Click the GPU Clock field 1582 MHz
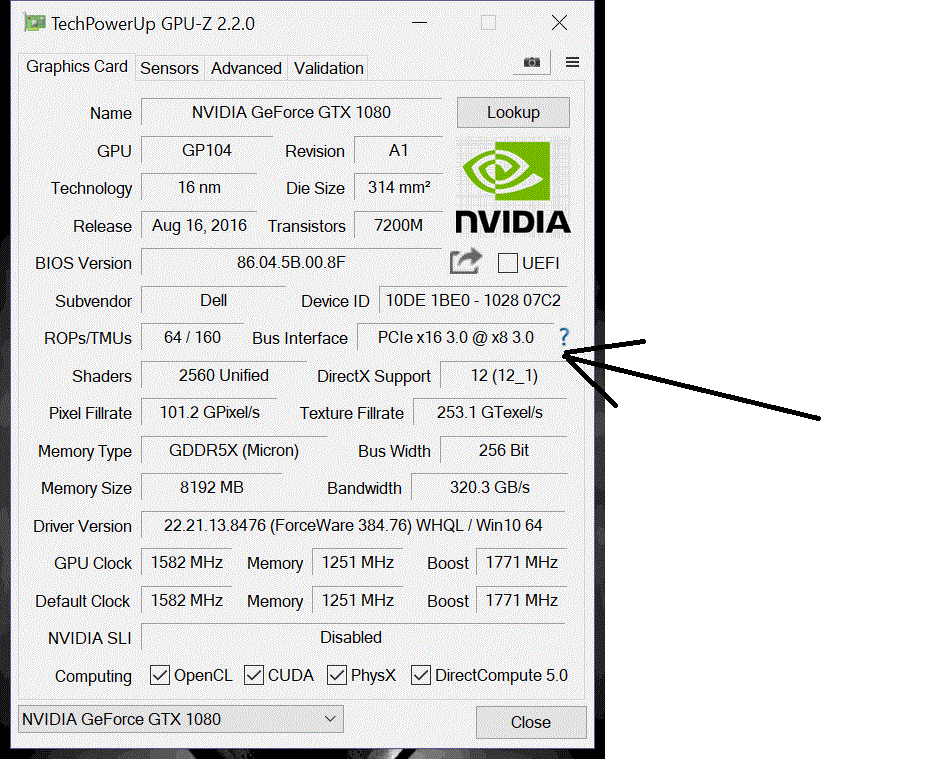936x759 pixels. coord(186,563)
